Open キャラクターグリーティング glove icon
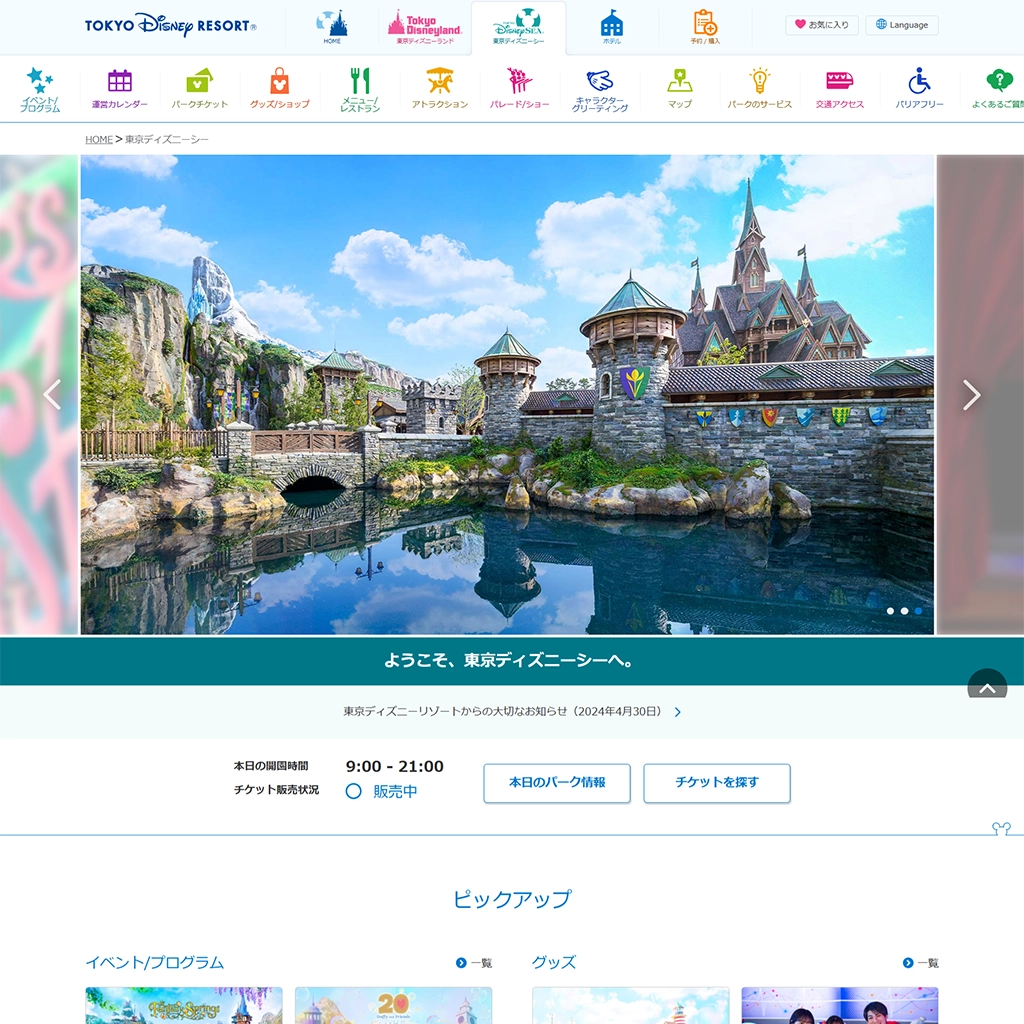The image size is (1024, 1024). (x=600, y=89)
